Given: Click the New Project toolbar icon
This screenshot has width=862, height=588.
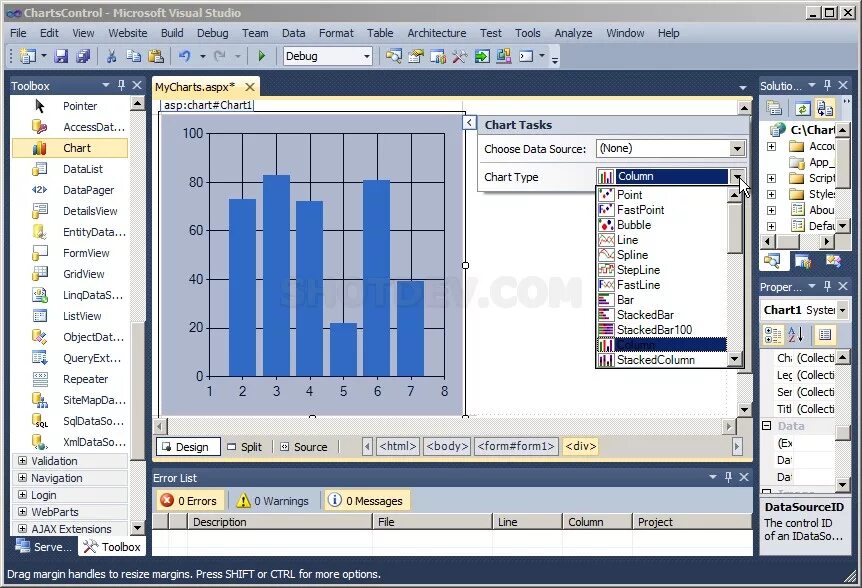Looking at the screenshot, I should [27, 56].
